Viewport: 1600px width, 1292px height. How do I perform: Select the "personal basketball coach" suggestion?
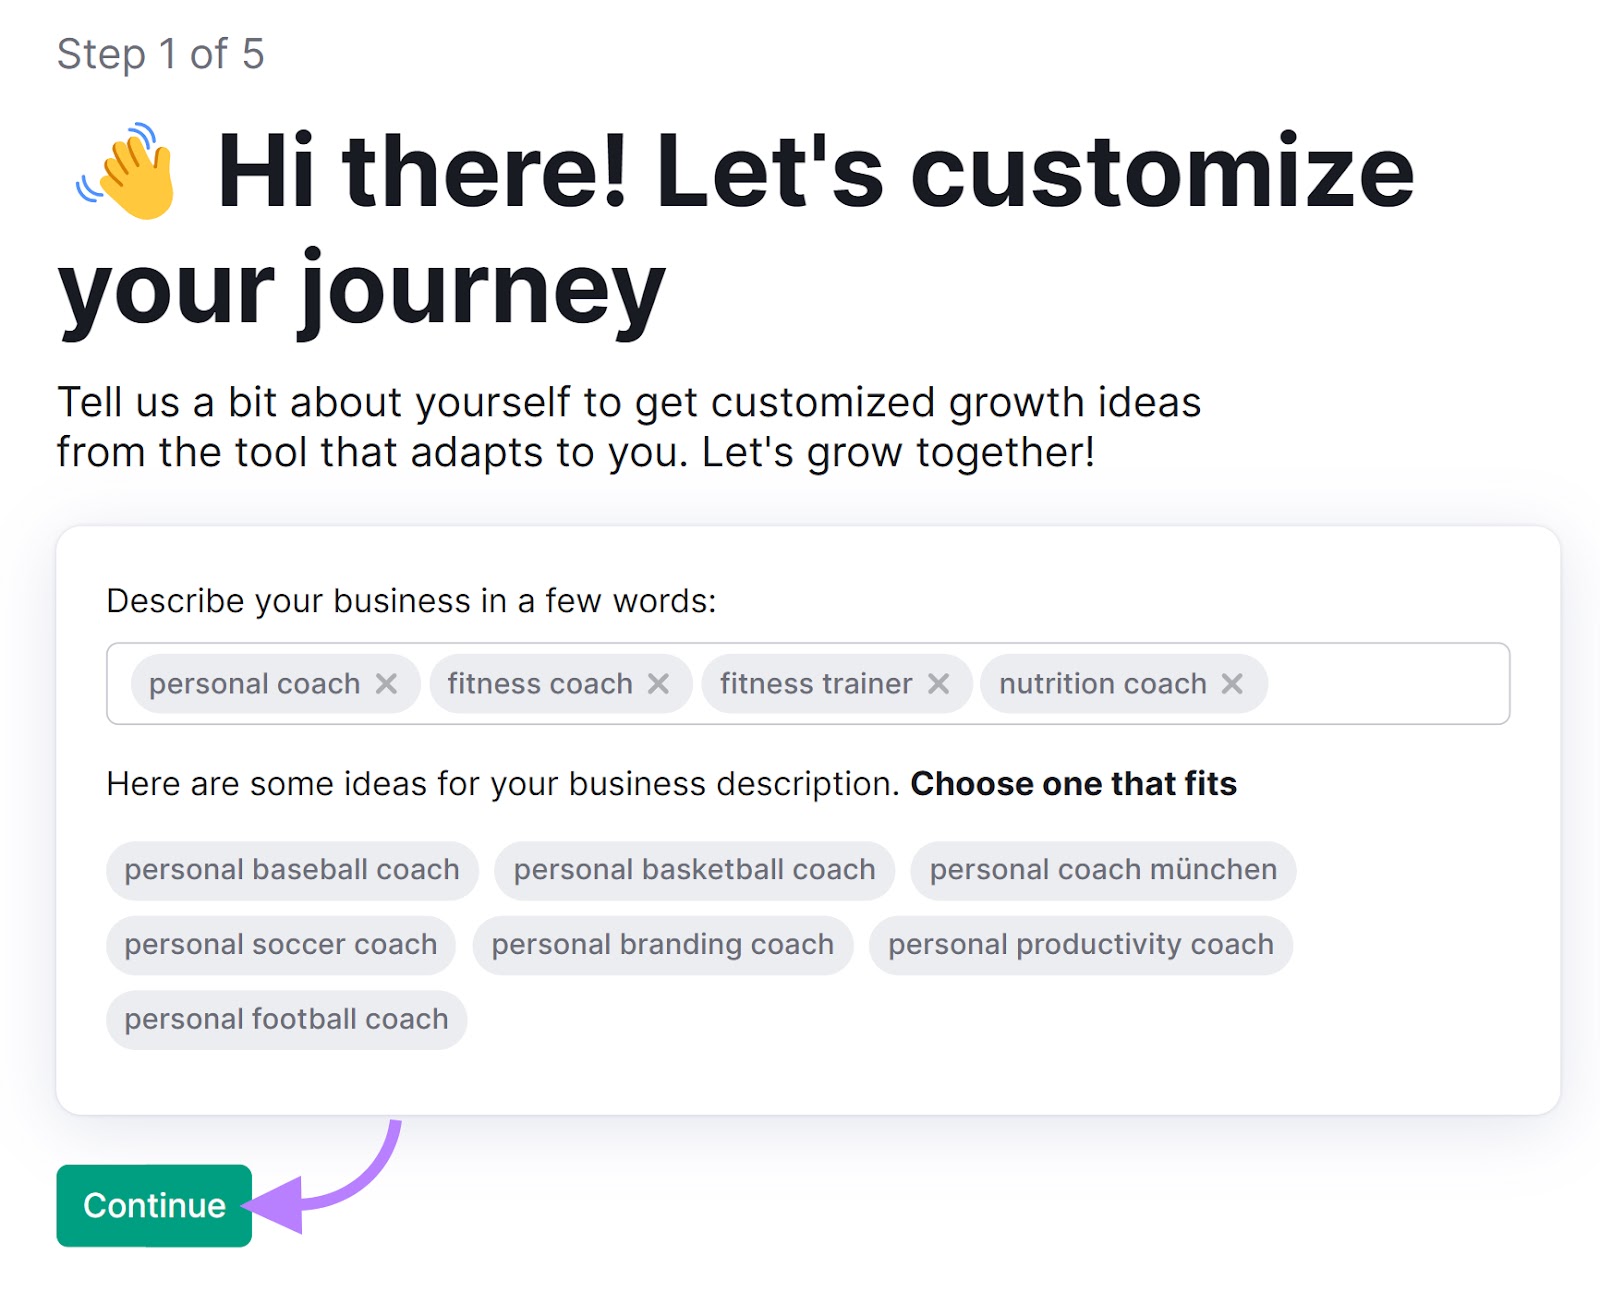tap(693, 869)
